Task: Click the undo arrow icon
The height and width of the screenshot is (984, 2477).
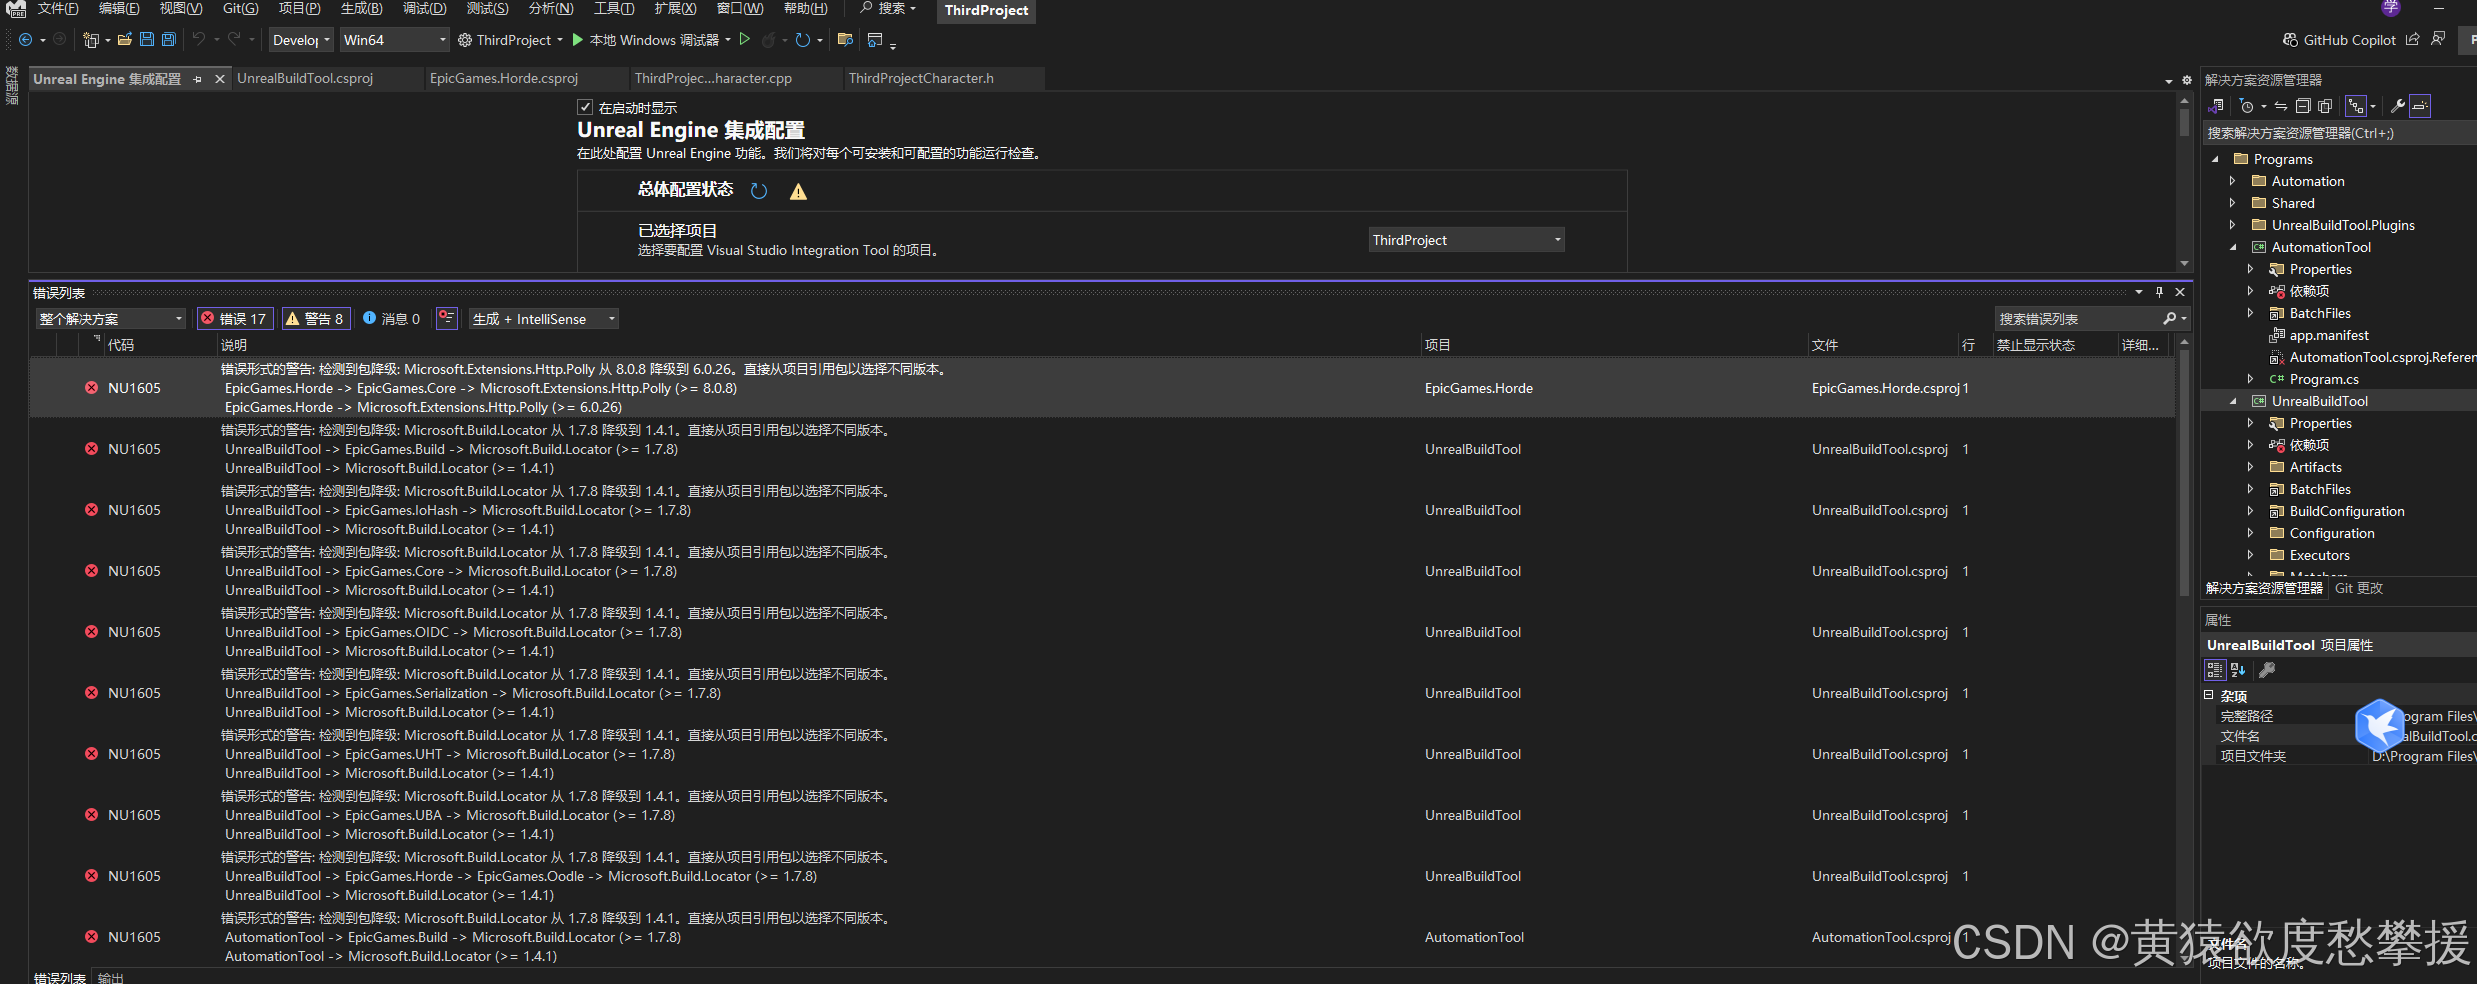Action: tap(199, 39)
